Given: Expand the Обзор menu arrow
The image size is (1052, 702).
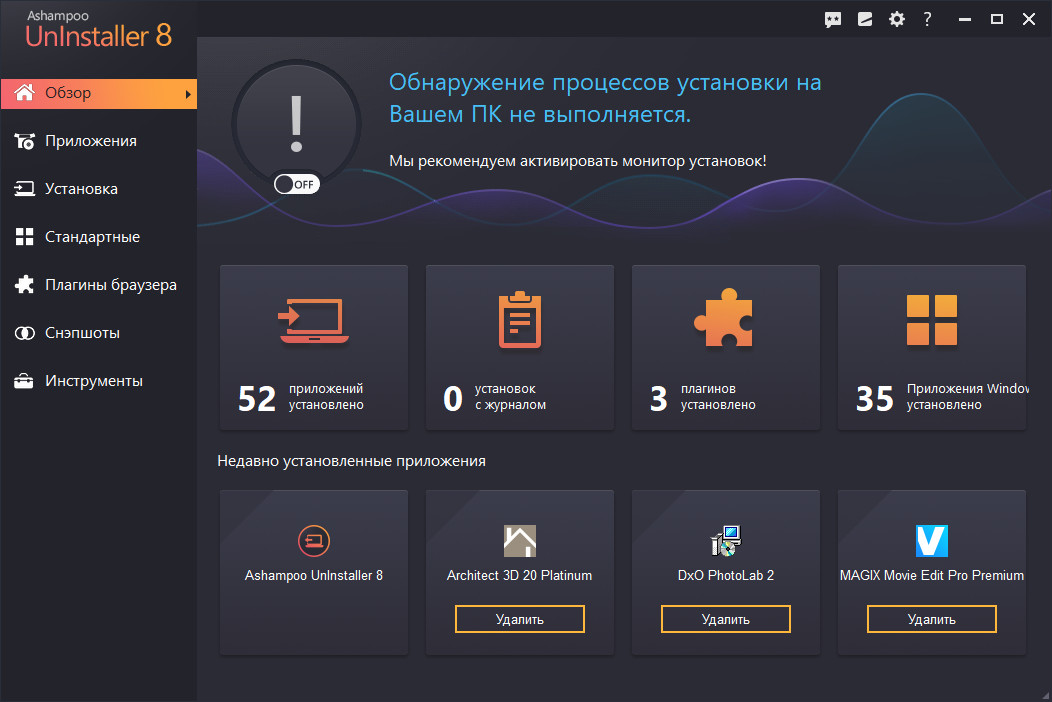Looking at the screenshot, I should click(x=187, y=94).
